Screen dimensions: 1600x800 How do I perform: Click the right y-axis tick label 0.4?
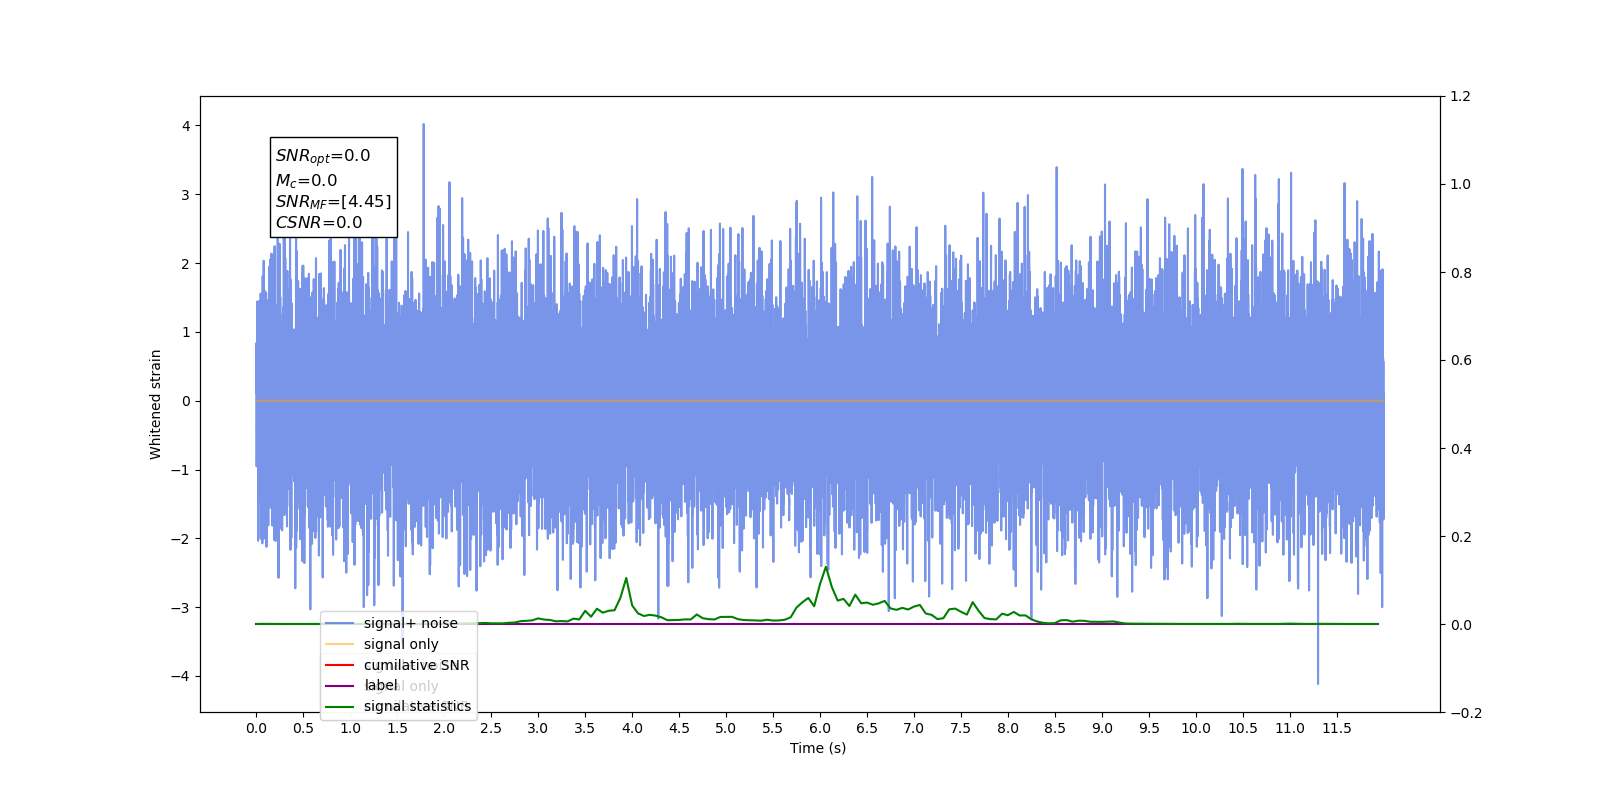1461,449
